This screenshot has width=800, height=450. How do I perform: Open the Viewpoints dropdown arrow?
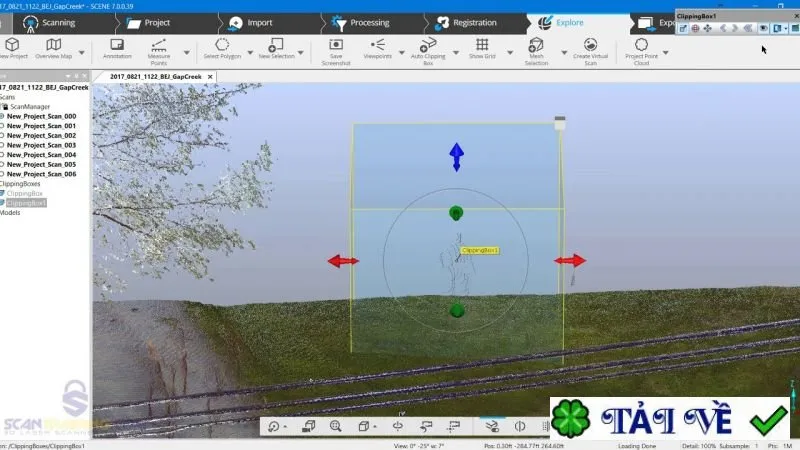click(x=402, y=53)
